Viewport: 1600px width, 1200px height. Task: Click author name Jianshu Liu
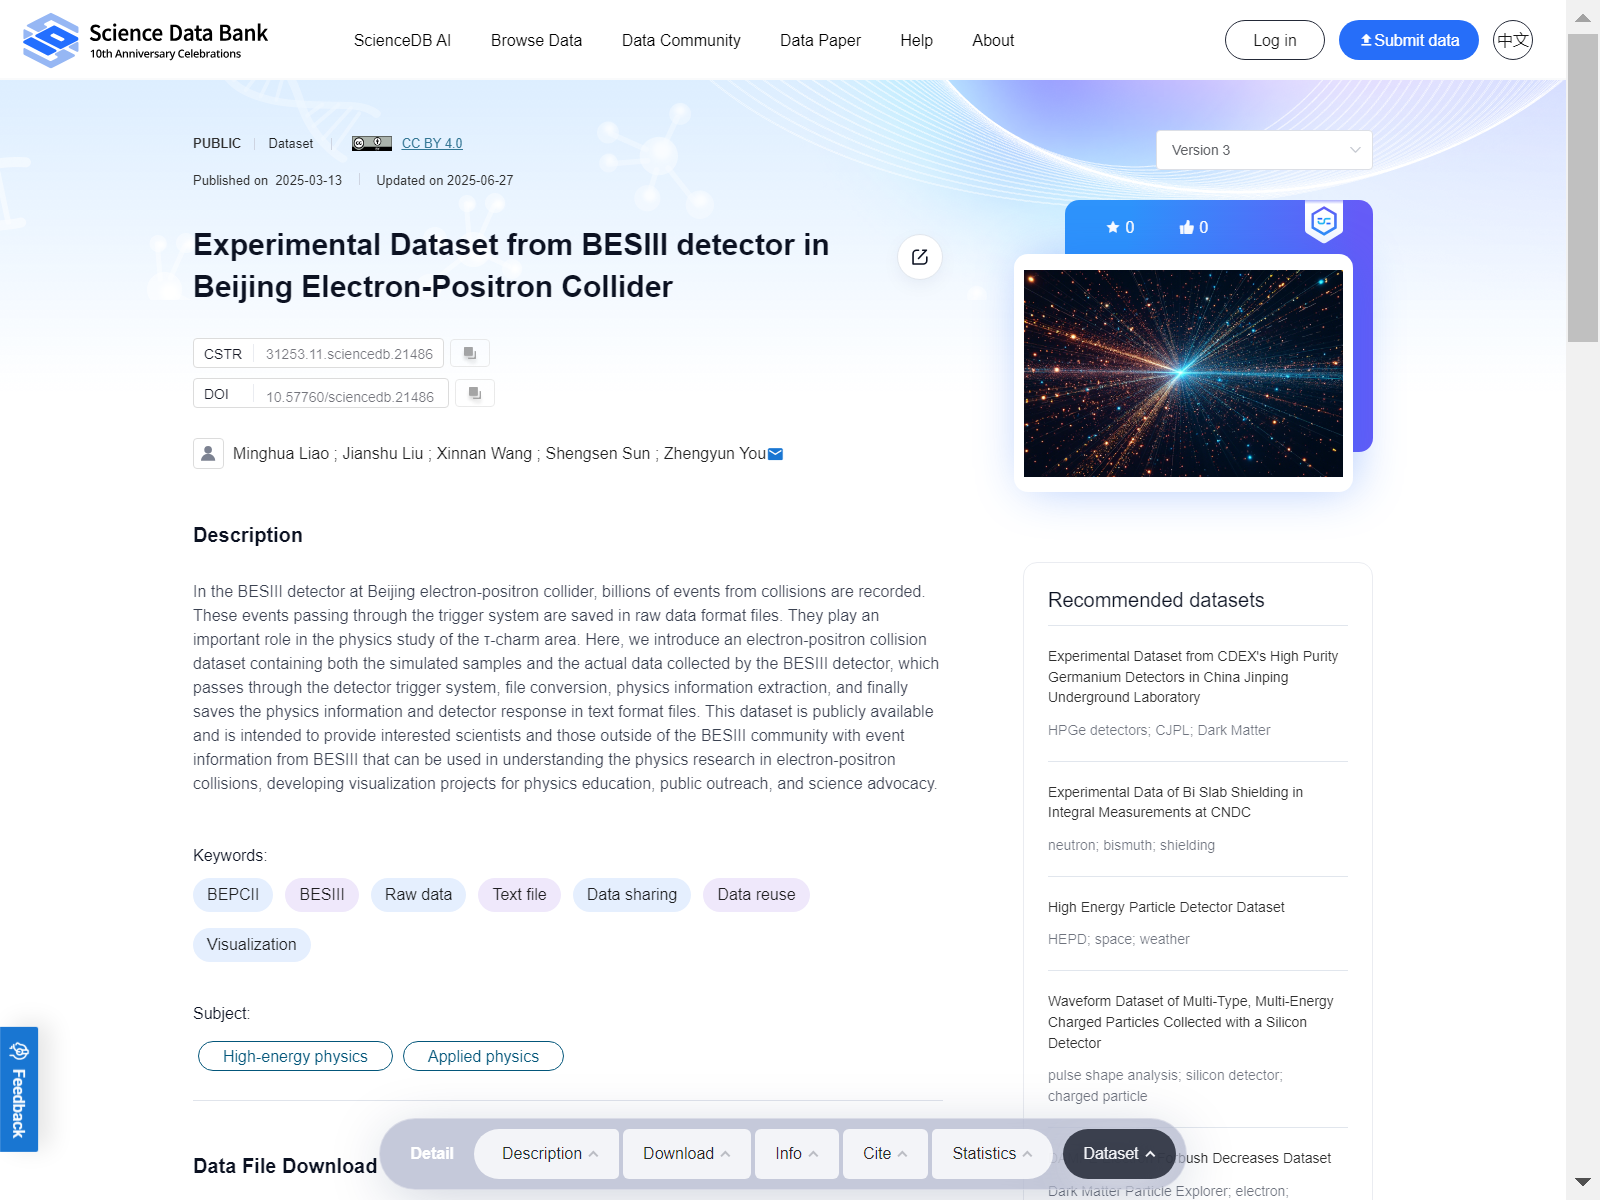coord(383,454)
